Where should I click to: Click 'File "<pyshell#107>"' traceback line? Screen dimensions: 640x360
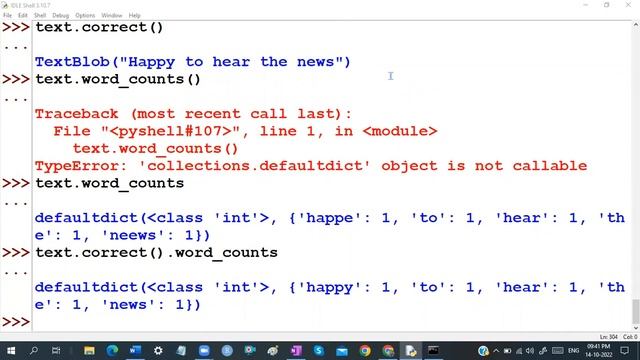pyautogui.click(x=245, y=131)
